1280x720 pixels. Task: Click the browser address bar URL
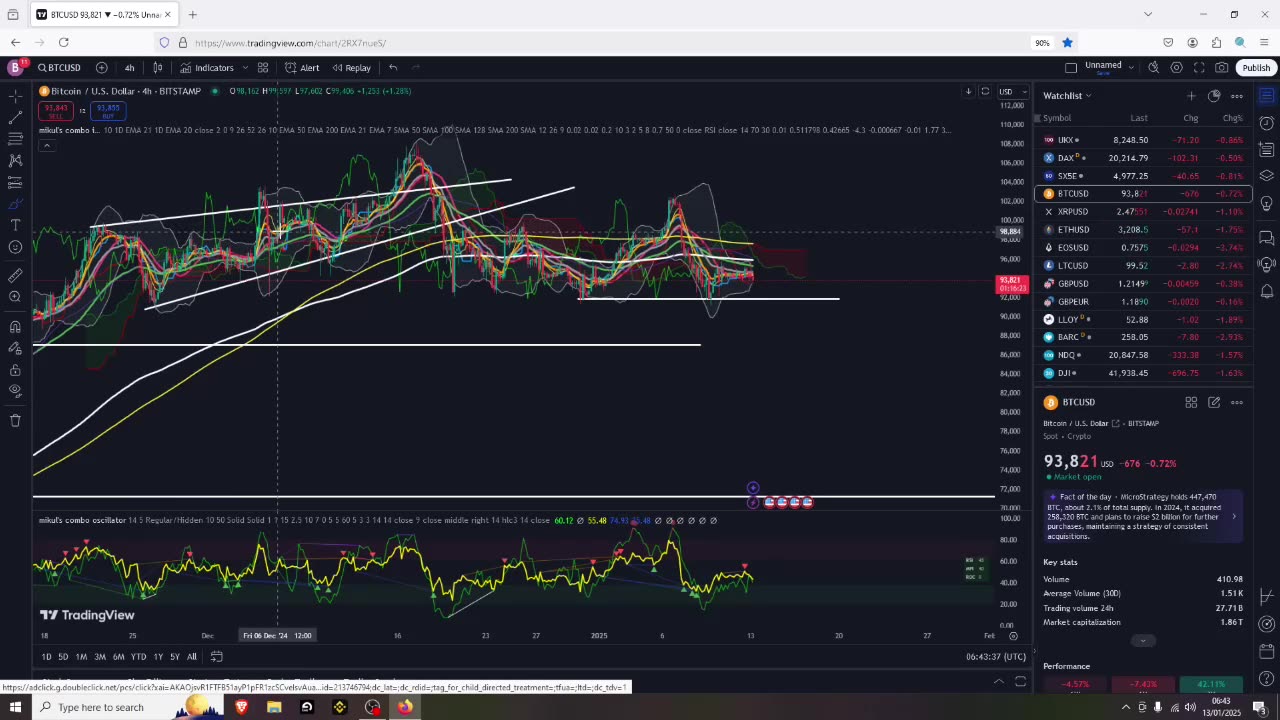(x=290, y=43)
